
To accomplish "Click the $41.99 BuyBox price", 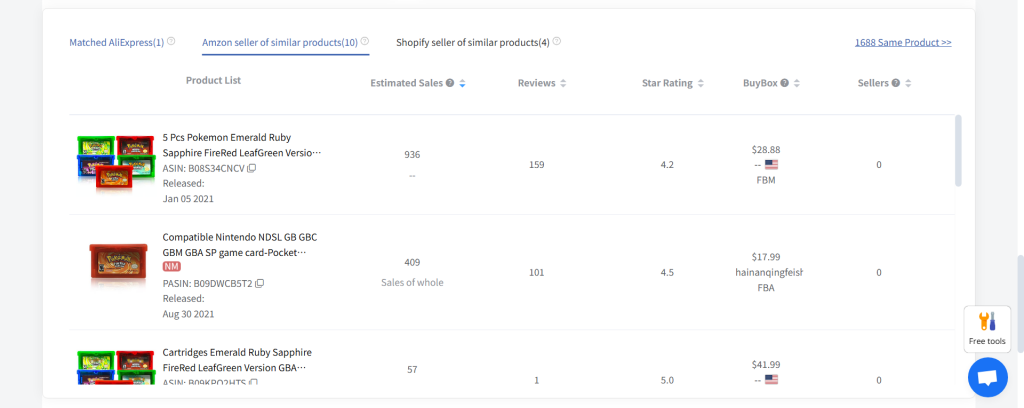I will 766,365.
